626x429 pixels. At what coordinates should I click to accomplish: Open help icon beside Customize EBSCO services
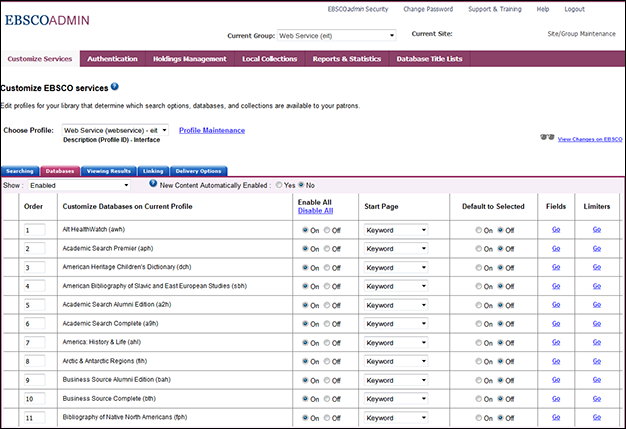click(x=115, y=86)
